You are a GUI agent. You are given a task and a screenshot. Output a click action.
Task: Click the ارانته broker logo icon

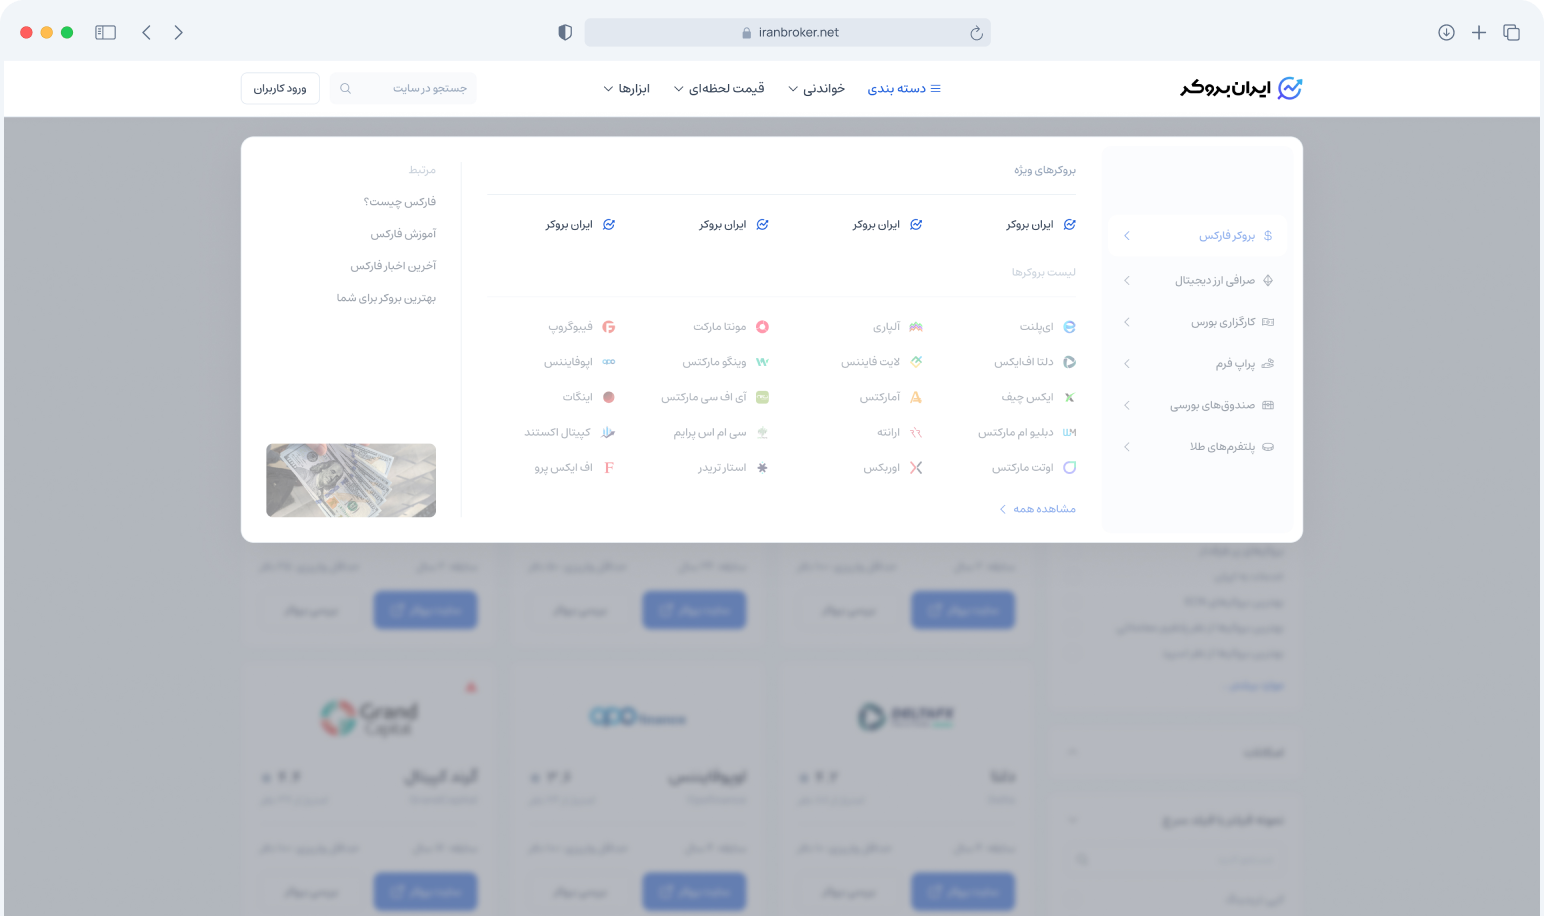[x=916, y=432]
